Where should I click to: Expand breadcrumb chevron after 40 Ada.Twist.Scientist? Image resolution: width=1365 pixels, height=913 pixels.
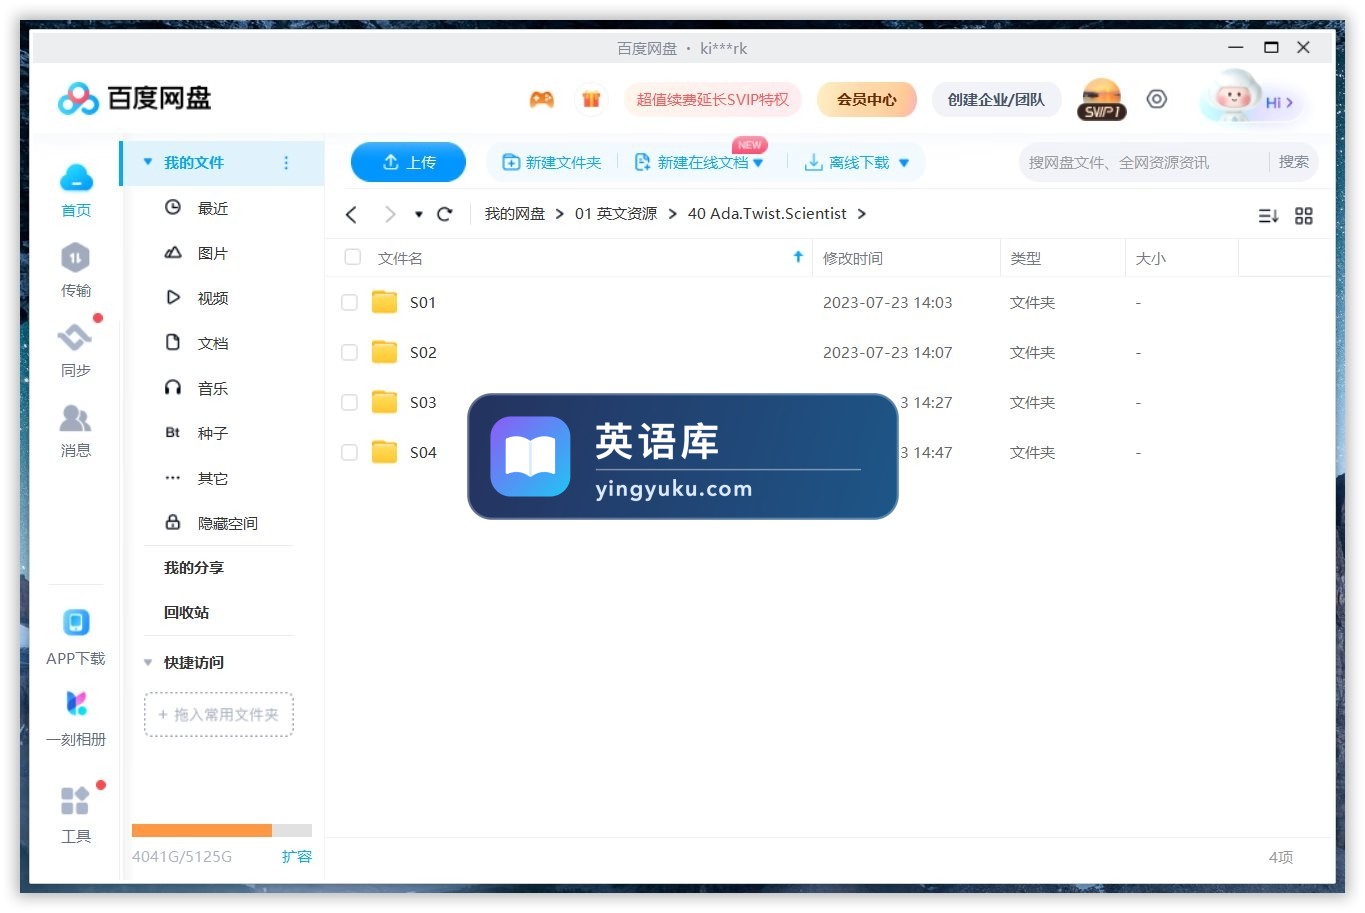coord(862,214)
